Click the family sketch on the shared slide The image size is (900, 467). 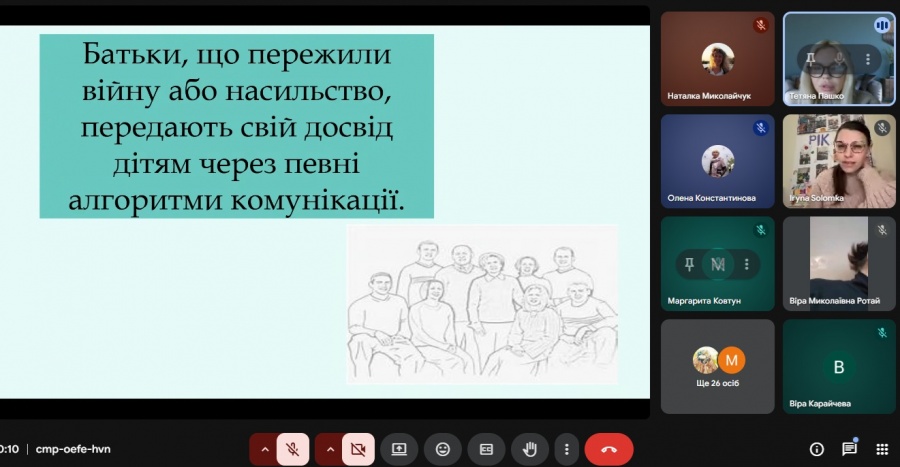click(482, 304)
